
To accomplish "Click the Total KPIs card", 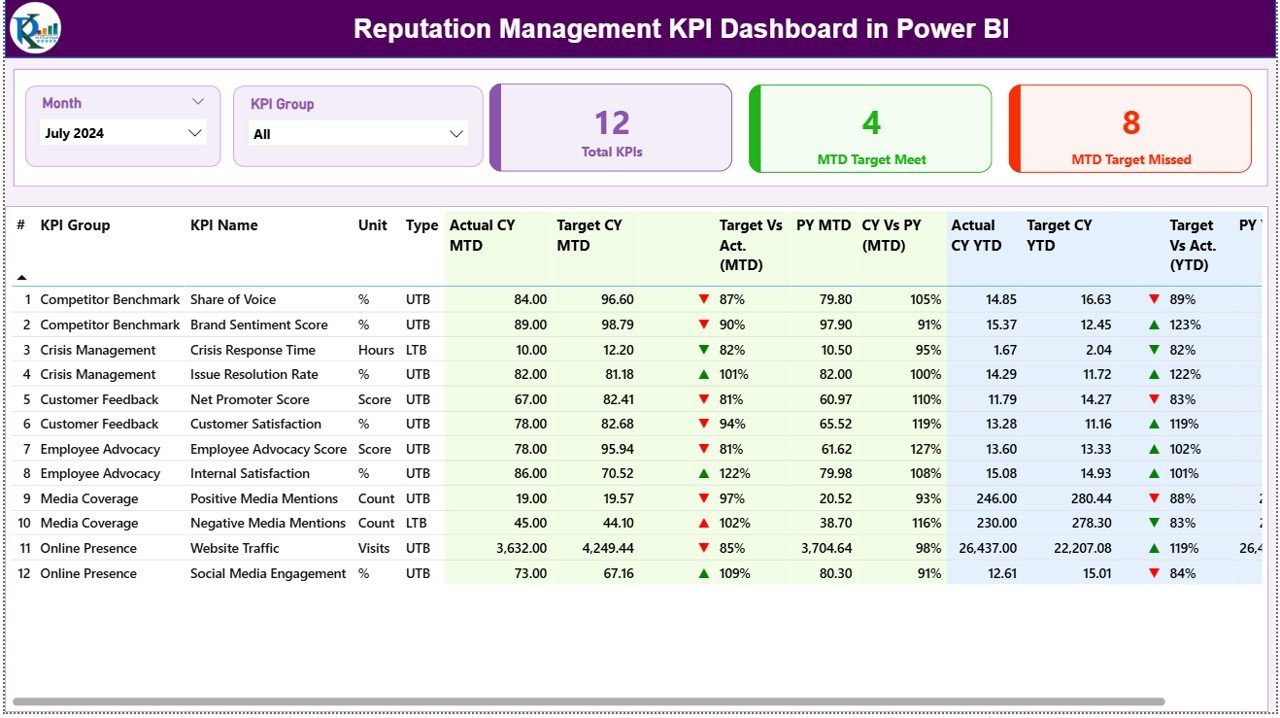I will [612, 128].
